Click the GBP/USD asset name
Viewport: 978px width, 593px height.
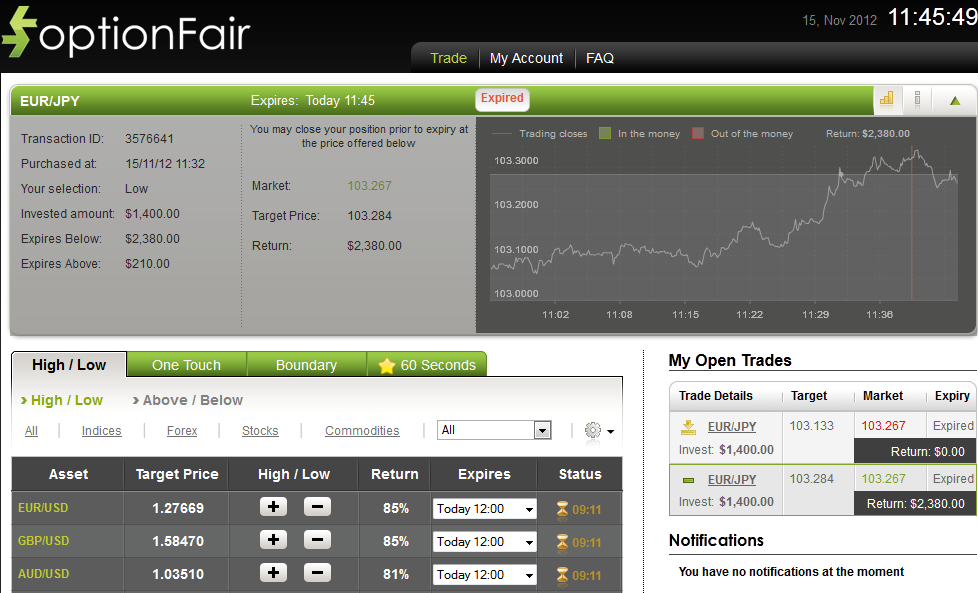(43, 541)
